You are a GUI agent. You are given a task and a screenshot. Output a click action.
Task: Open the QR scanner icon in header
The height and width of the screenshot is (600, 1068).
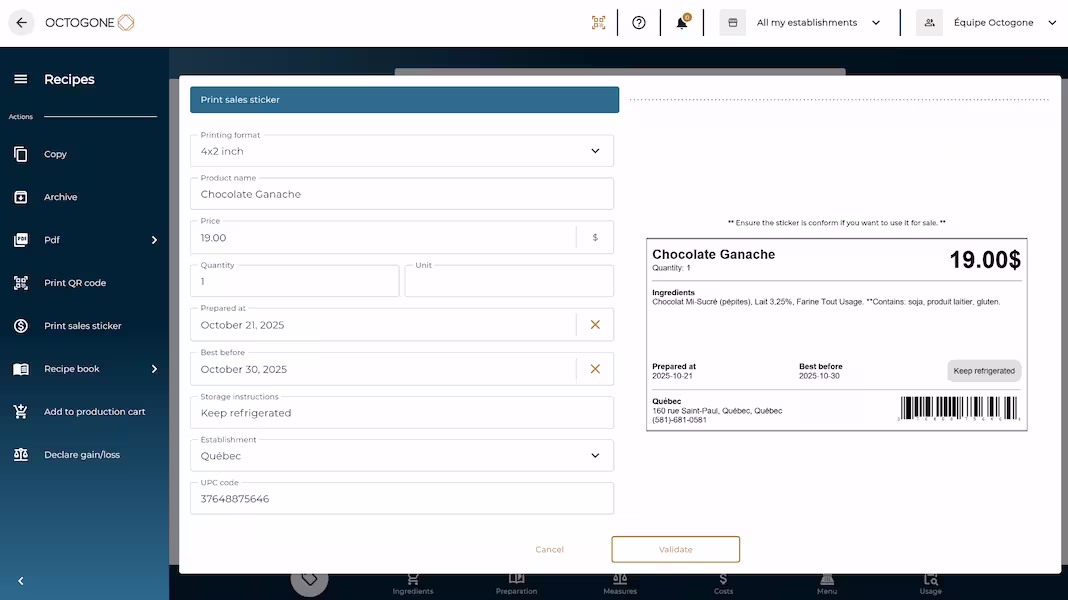click(598, 22)
